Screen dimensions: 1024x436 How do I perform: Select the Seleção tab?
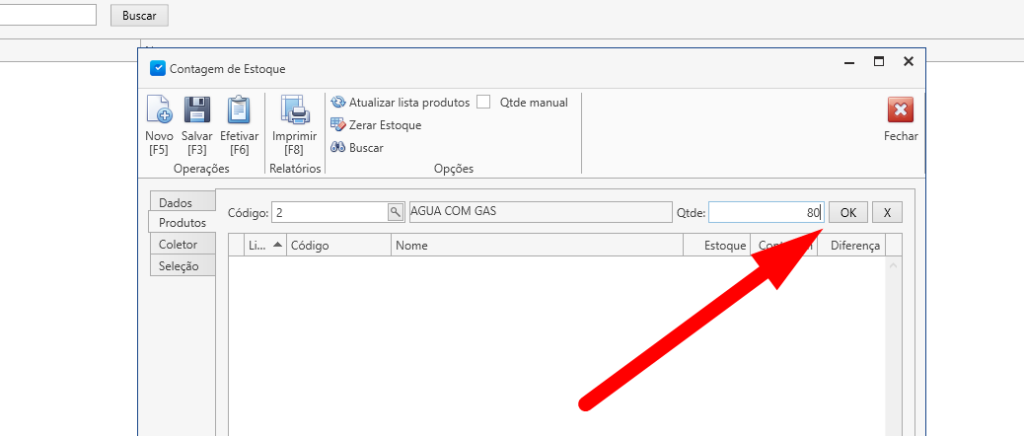pyautogui.click(x=179, y=266)
